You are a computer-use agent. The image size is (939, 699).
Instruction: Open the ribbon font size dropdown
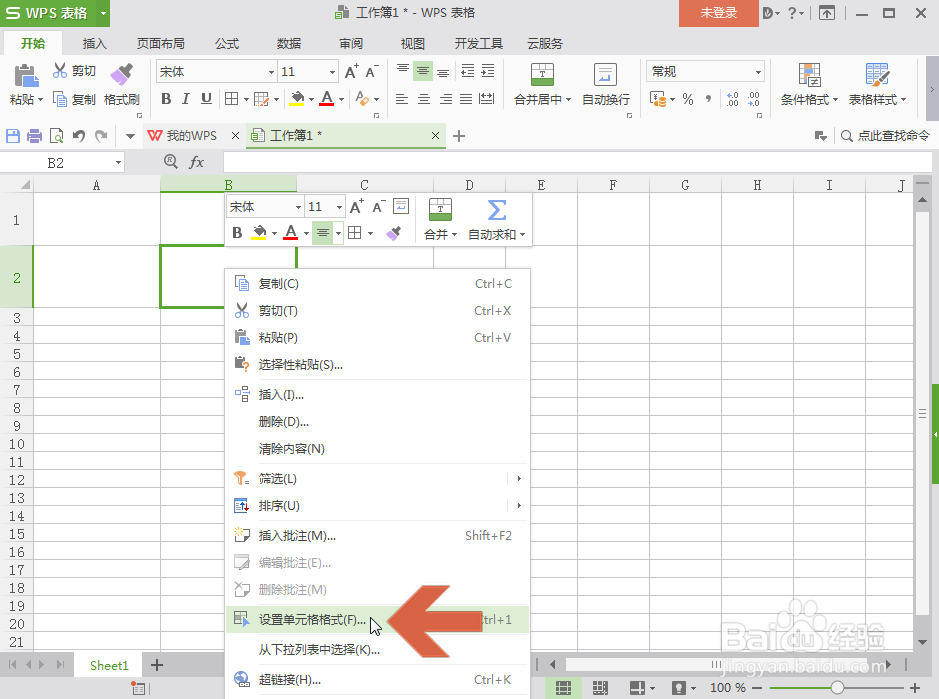coord(332,72)
